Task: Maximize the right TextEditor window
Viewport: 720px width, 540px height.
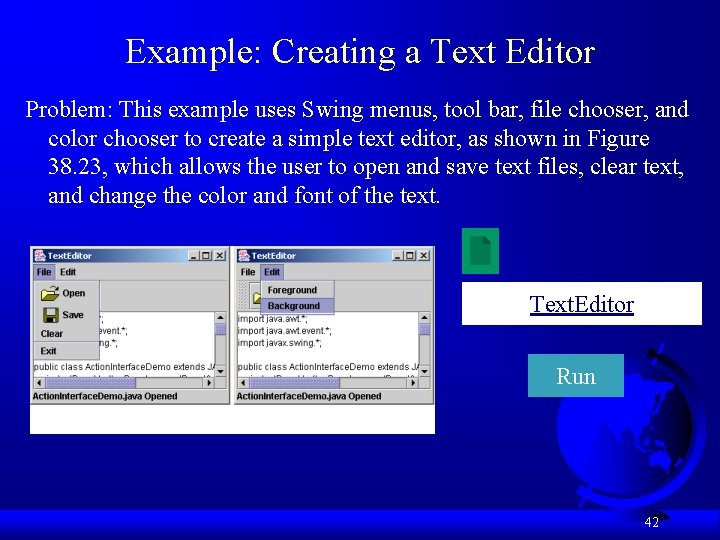Action: [409, 256]
